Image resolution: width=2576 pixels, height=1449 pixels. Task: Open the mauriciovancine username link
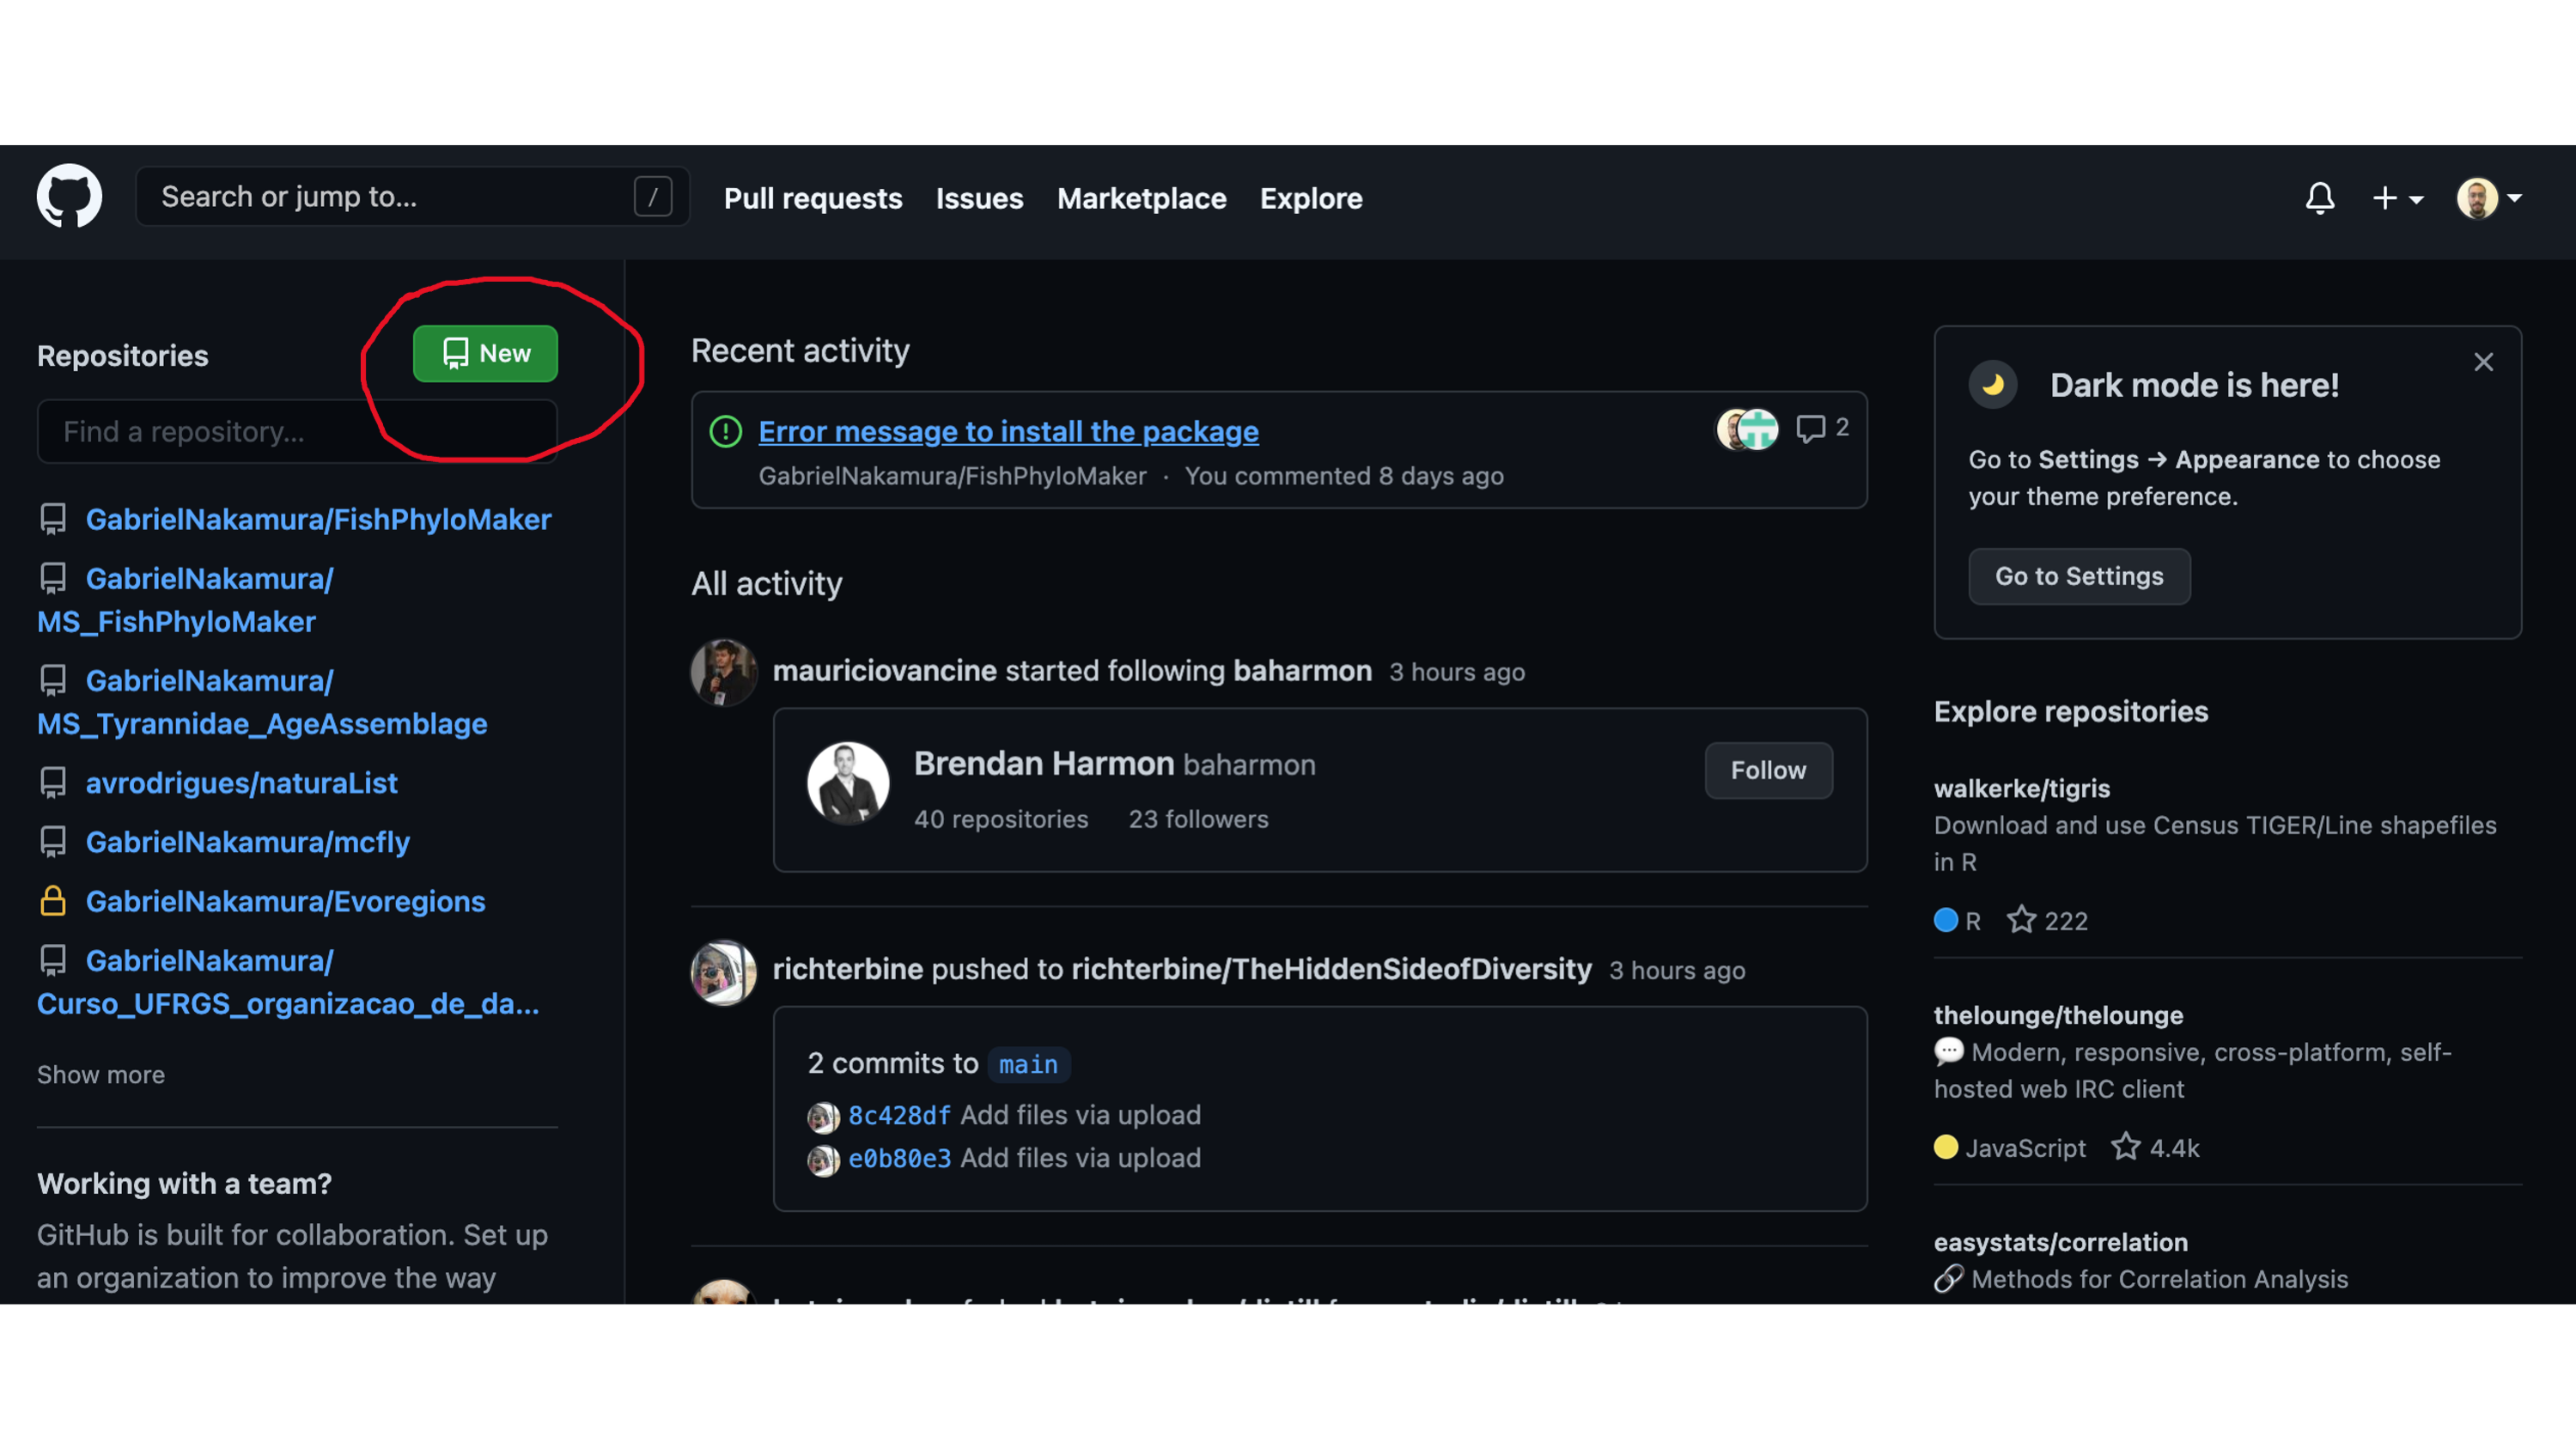pyautogui.click(x=884, y=670)
